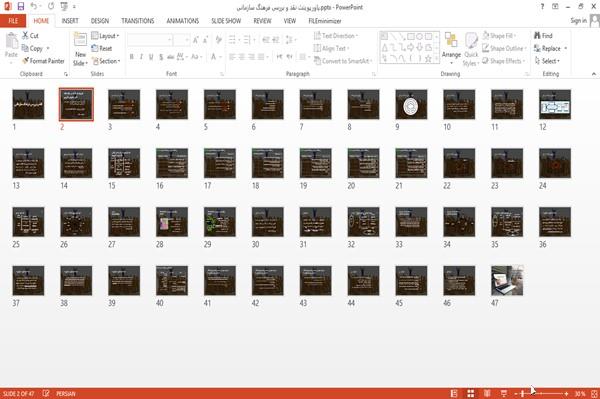Viewport: 600px width, 399px height.
Task: Open the Shape Fill dropdown
Action: [x=499, y=36]
